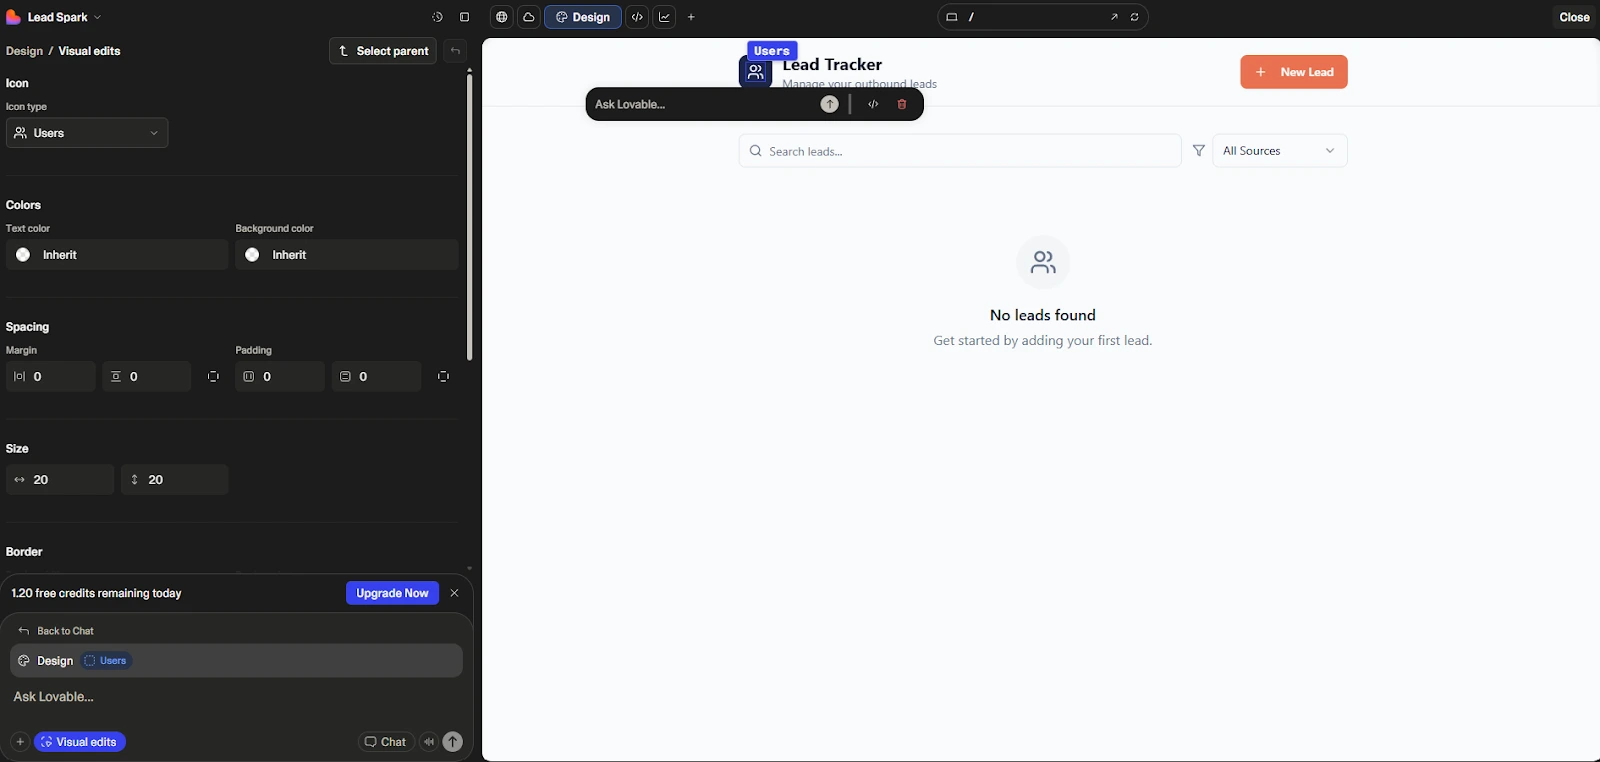Open the cloud backend icon
The width and height of the screenshot is (1600, 762).
point(529,17)
